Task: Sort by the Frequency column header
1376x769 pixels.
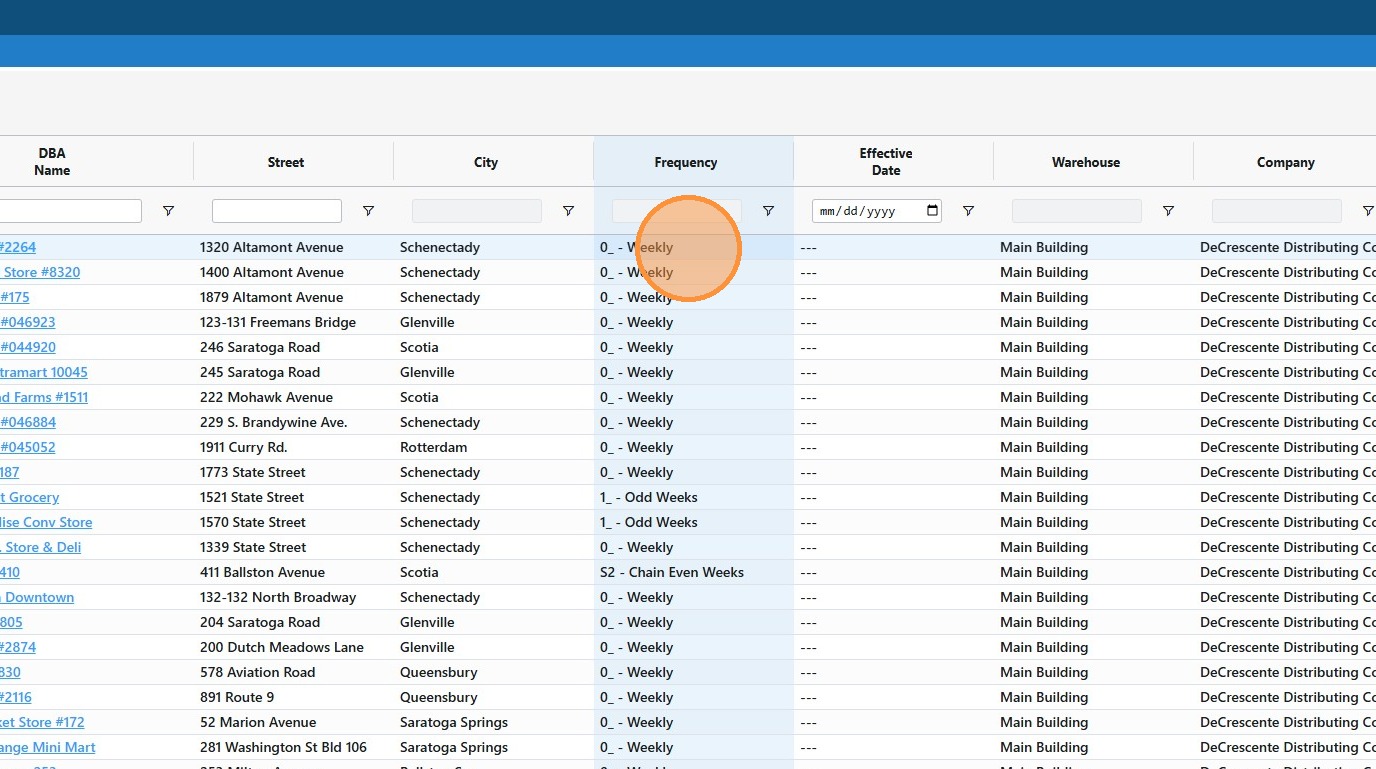Action: [685, 162]
